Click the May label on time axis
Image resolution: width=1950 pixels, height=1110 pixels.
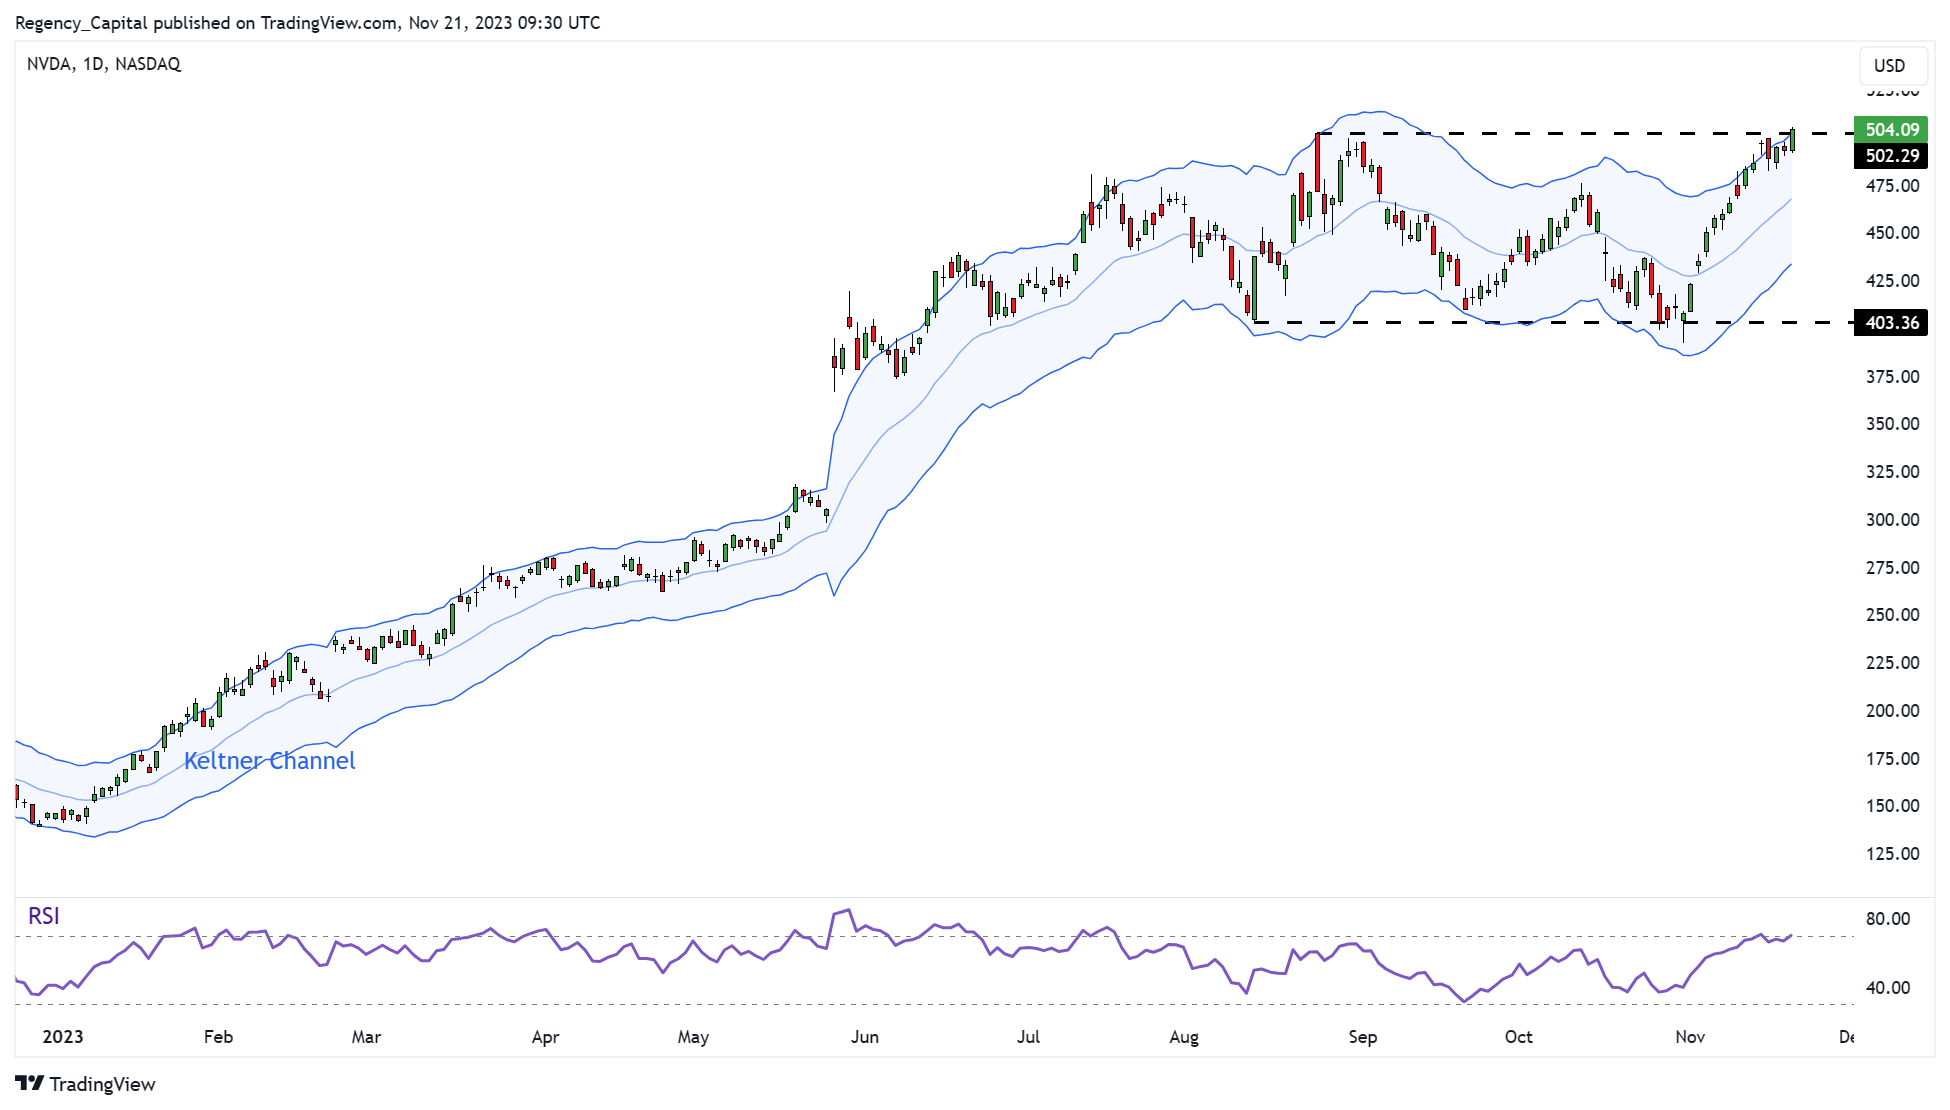click(693, 1037)
